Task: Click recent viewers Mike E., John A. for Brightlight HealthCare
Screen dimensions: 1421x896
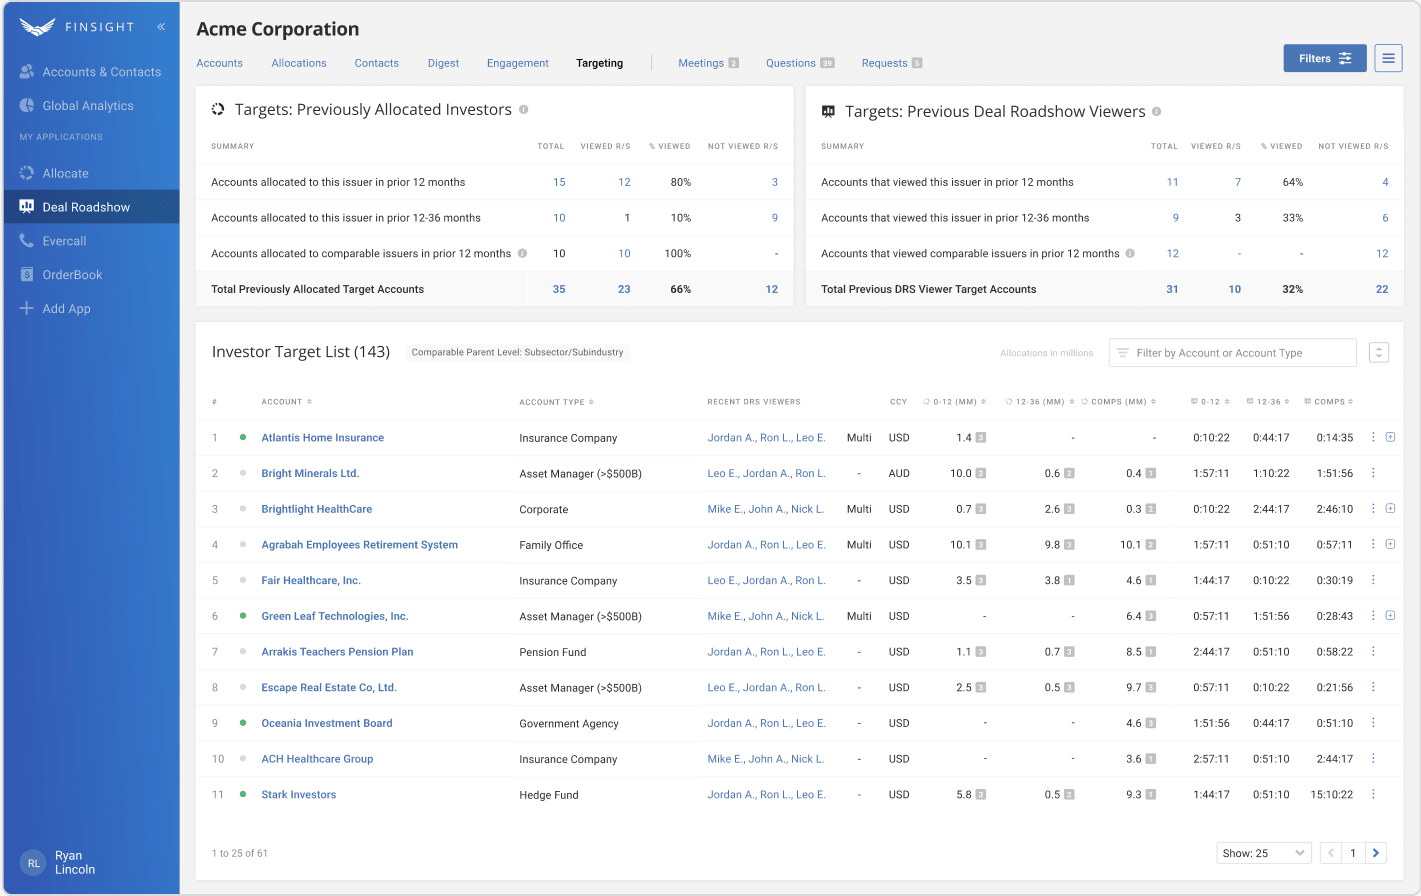Action: [x=766, y=509]
